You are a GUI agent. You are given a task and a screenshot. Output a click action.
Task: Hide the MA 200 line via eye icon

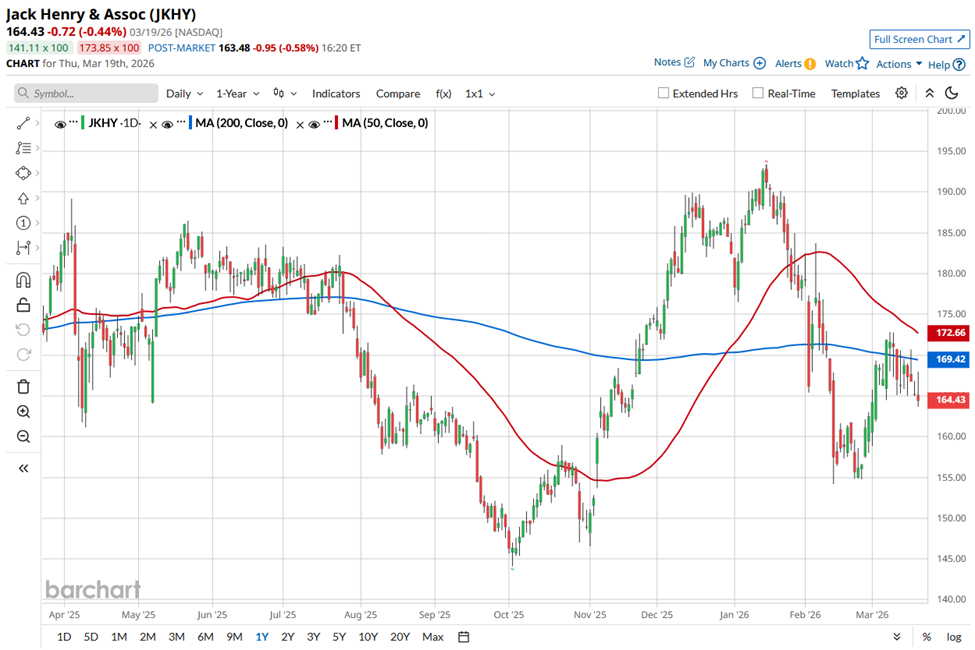(x=167, y=124)
